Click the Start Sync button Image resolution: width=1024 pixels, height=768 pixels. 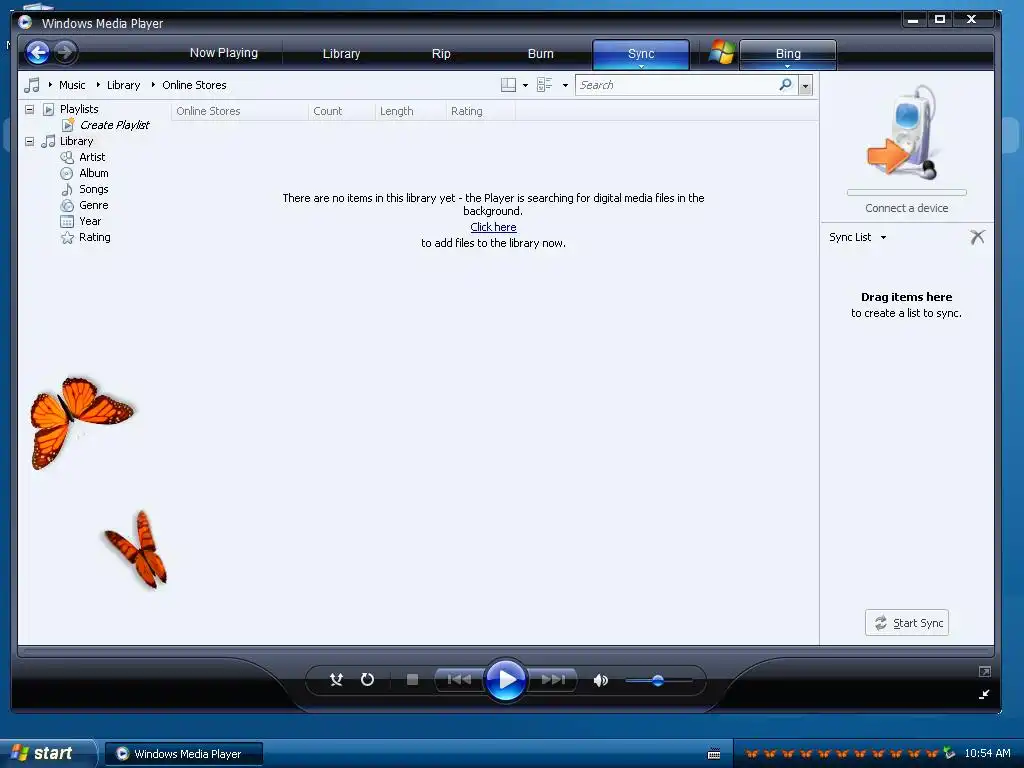(907, 623)
